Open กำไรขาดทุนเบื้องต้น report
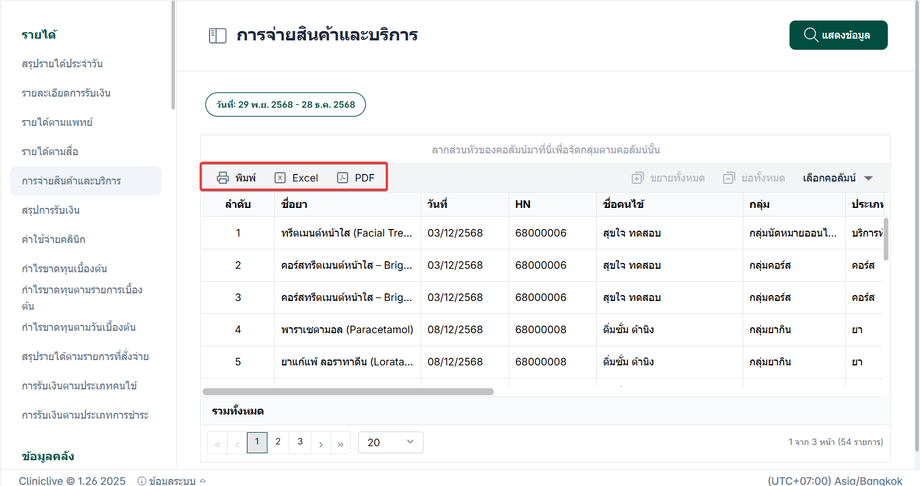The image size is (920, 486). (65, 268)
